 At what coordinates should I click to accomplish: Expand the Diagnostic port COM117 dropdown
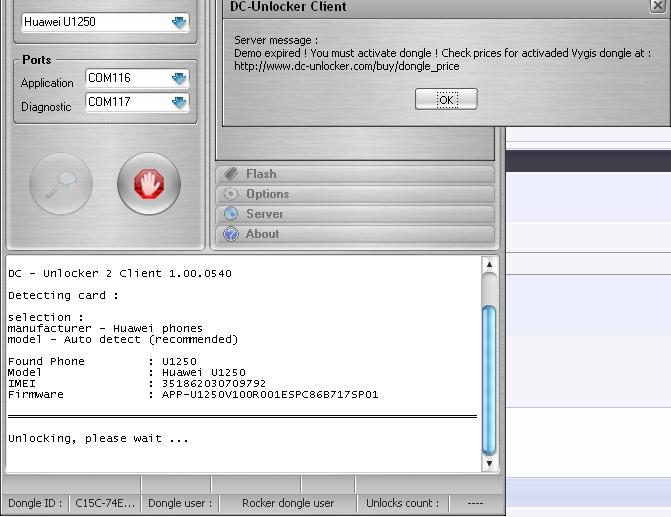click(x=178, y=102)
